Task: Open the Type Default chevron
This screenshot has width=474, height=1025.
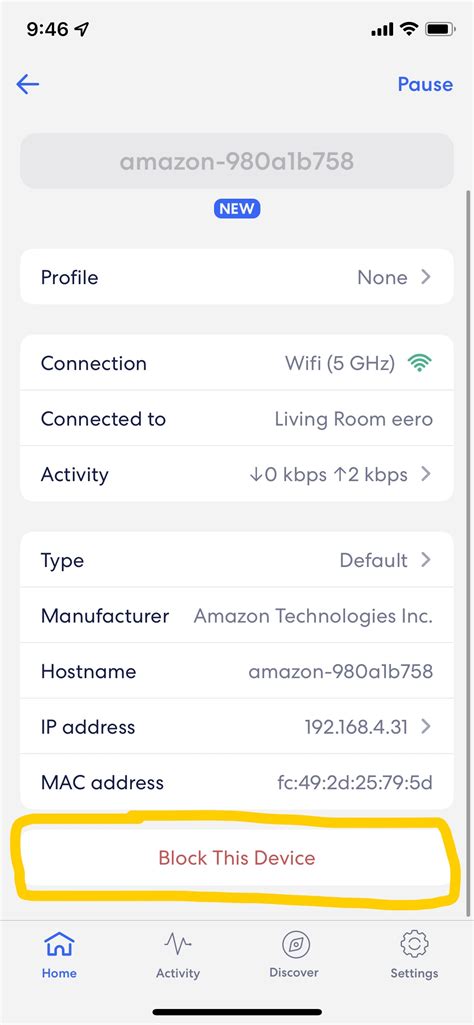Action: pos(426,560)
